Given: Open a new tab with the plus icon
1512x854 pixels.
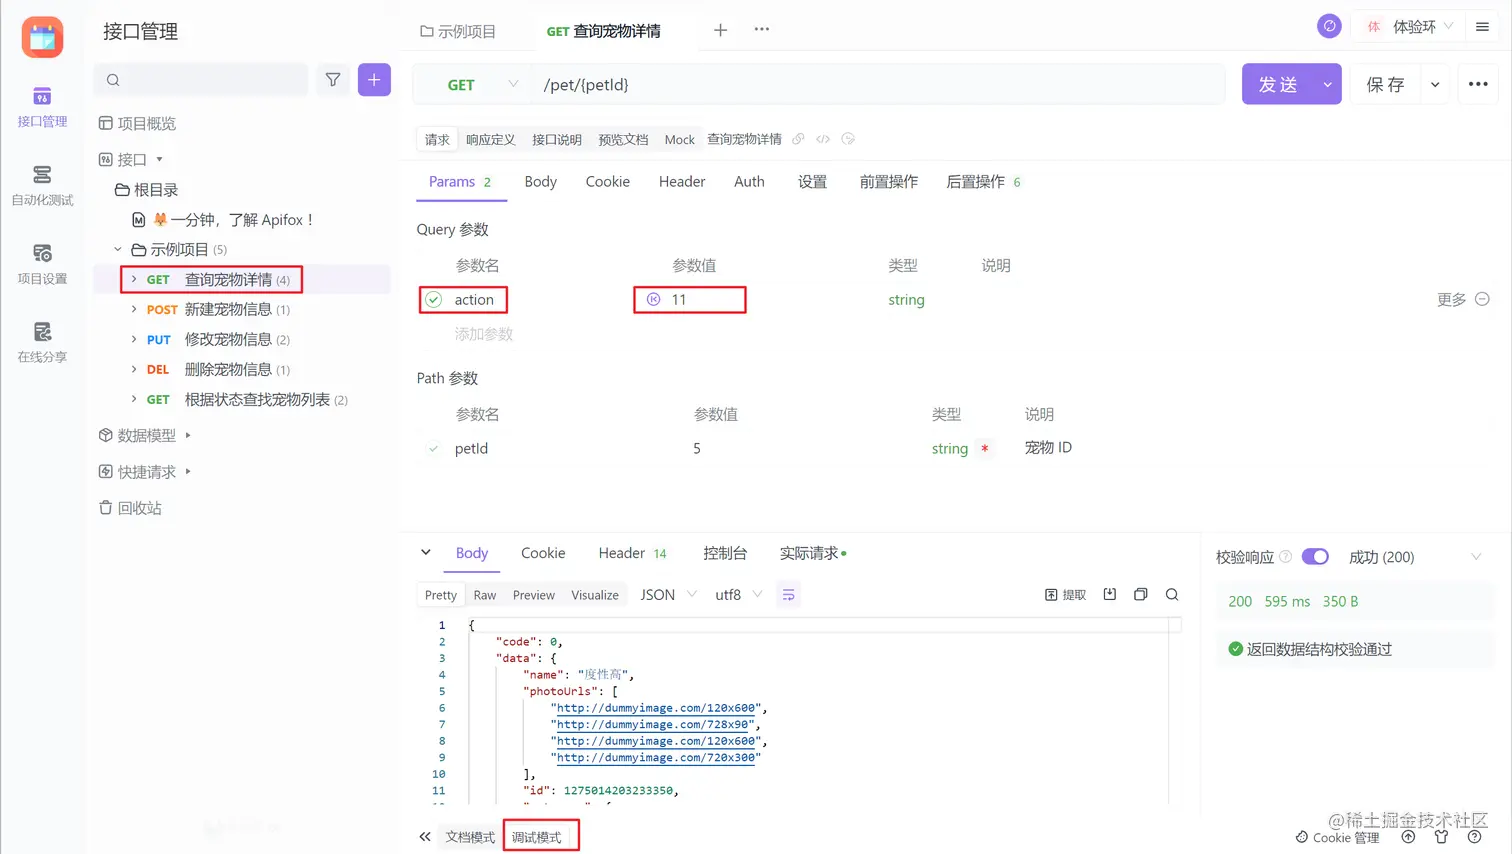Looking at the screenshot, I should point(720,30).
